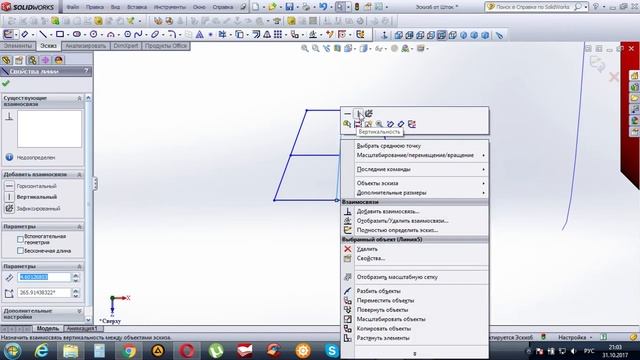Switch to the DimXpert tab

[126, 46]
